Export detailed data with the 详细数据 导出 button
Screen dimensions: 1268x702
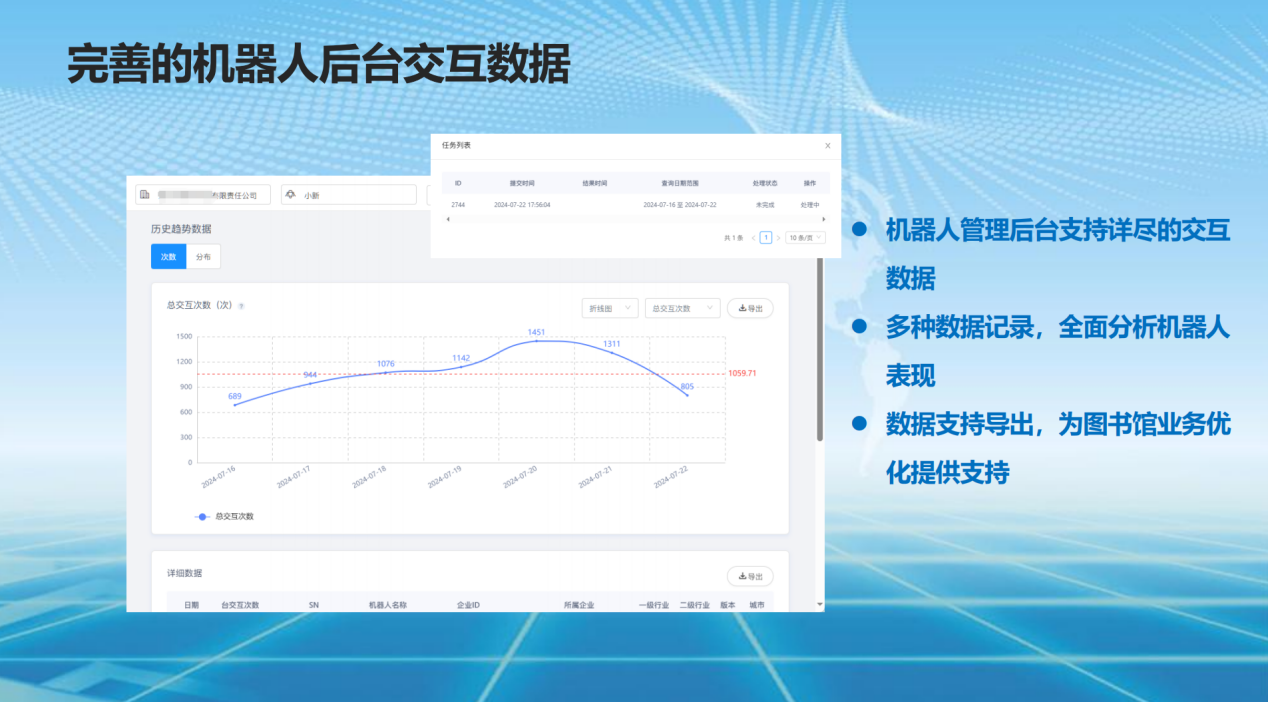(750, 577)
